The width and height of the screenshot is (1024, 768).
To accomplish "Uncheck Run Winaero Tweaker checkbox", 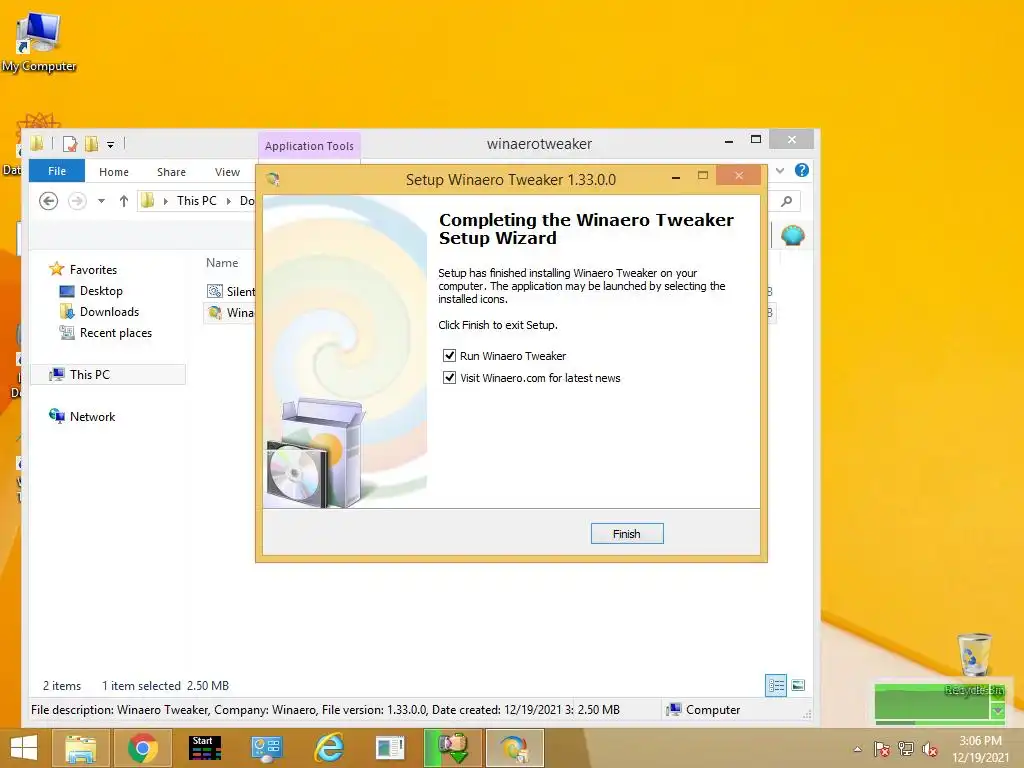I will 449,355.
